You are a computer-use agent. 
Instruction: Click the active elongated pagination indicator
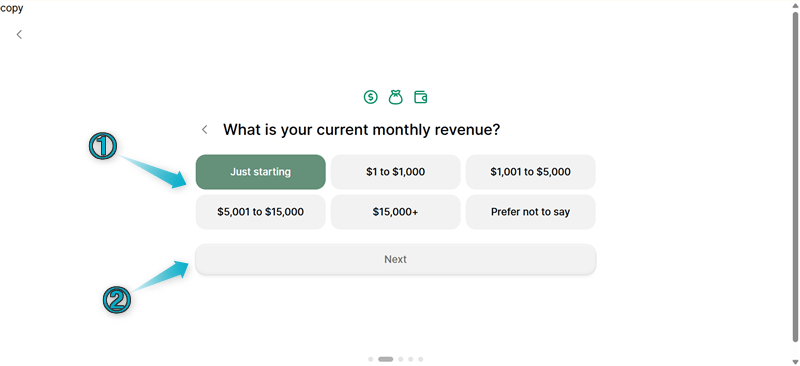386,359
